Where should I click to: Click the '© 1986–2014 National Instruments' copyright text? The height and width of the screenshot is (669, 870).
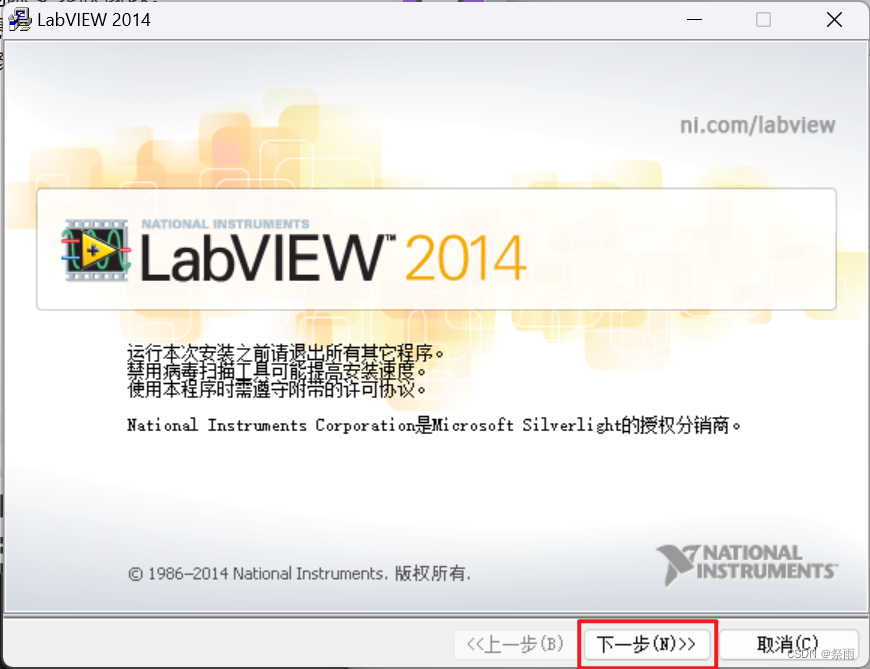(299, 573)
